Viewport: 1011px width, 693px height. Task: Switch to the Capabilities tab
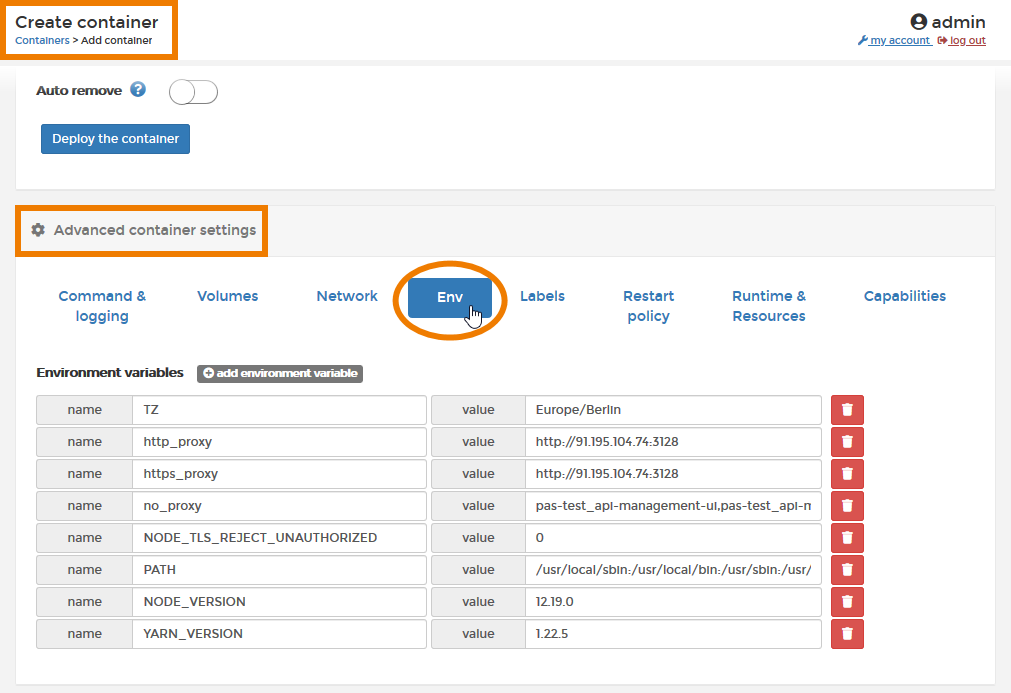click(x=905, y=296)
